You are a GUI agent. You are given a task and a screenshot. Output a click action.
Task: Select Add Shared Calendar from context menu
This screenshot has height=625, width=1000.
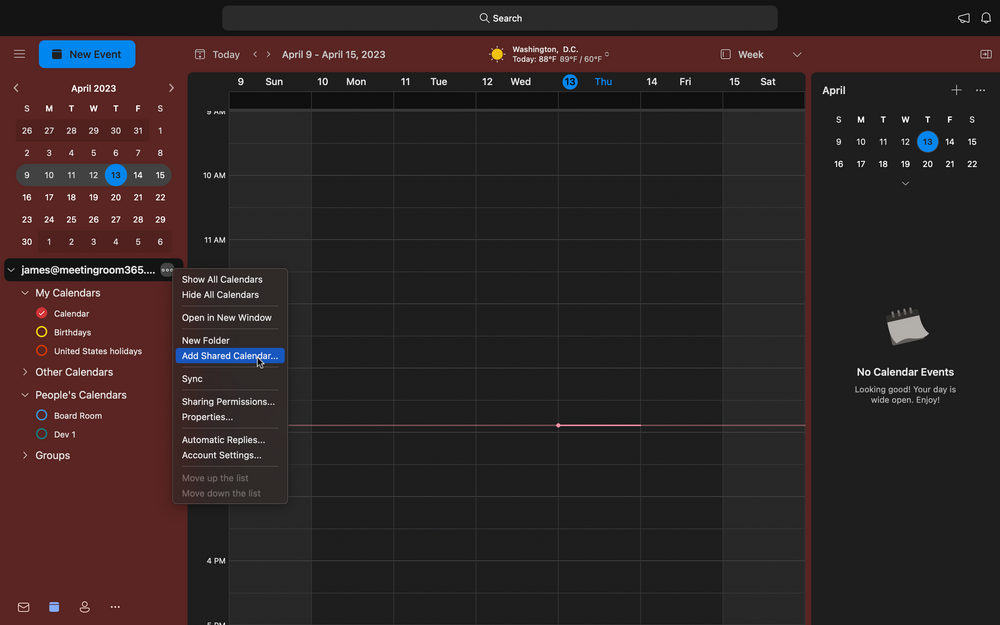[230, 356]
